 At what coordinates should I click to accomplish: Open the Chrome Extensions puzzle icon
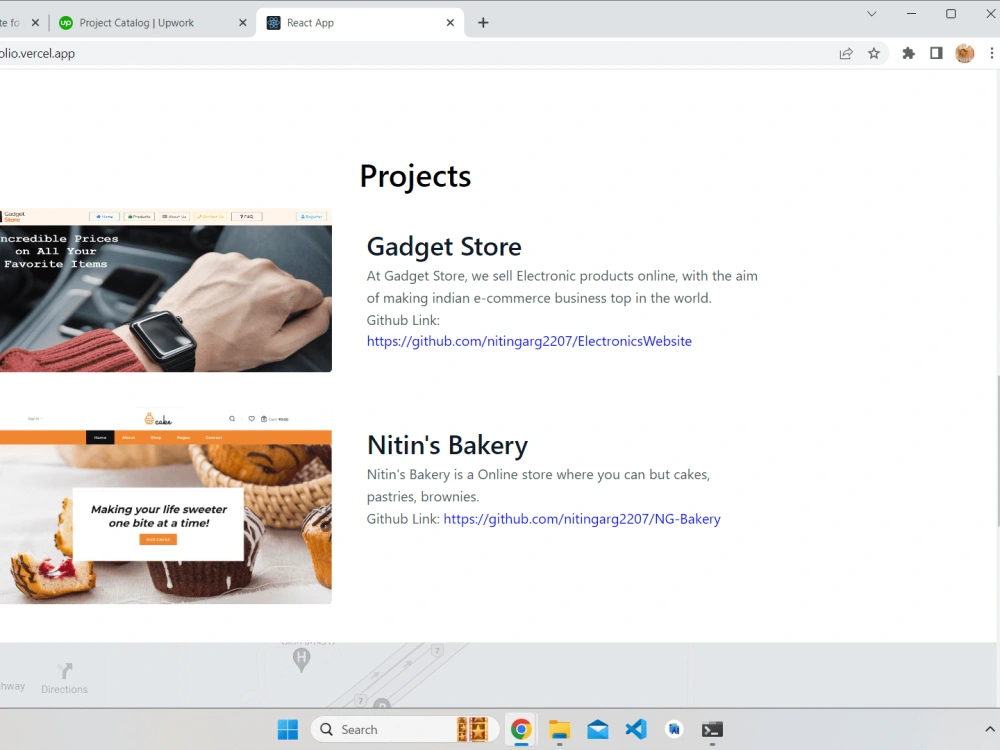908,53
